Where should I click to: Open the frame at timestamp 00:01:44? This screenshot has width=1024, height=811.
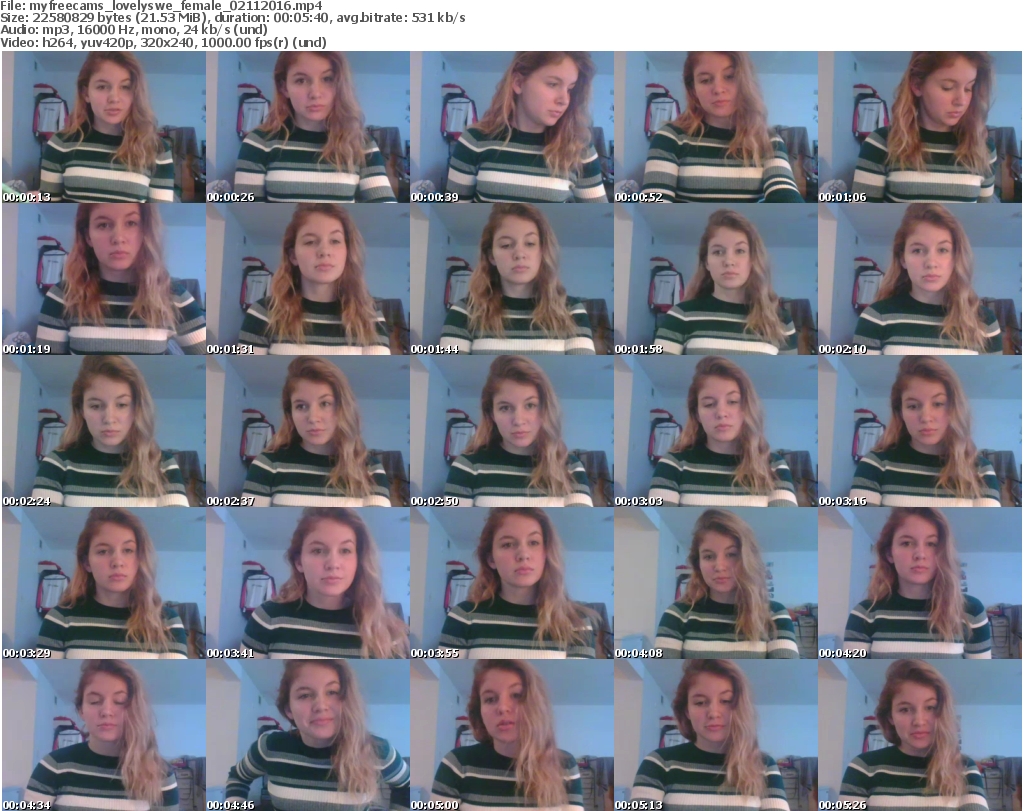512,279
